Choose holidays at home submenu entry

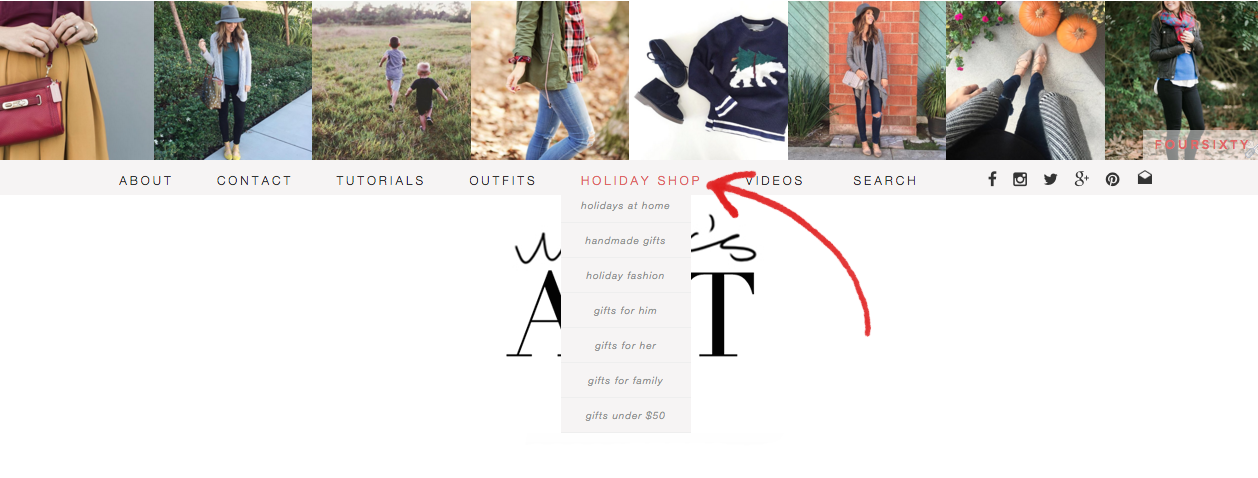coord(626,206)
